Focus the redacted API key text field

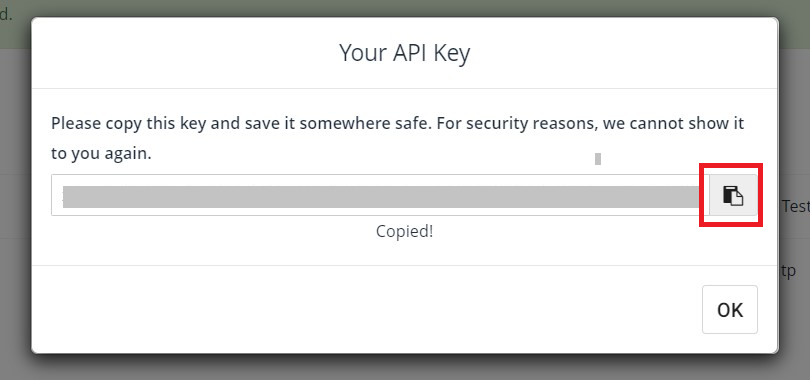tap(380, 195)
